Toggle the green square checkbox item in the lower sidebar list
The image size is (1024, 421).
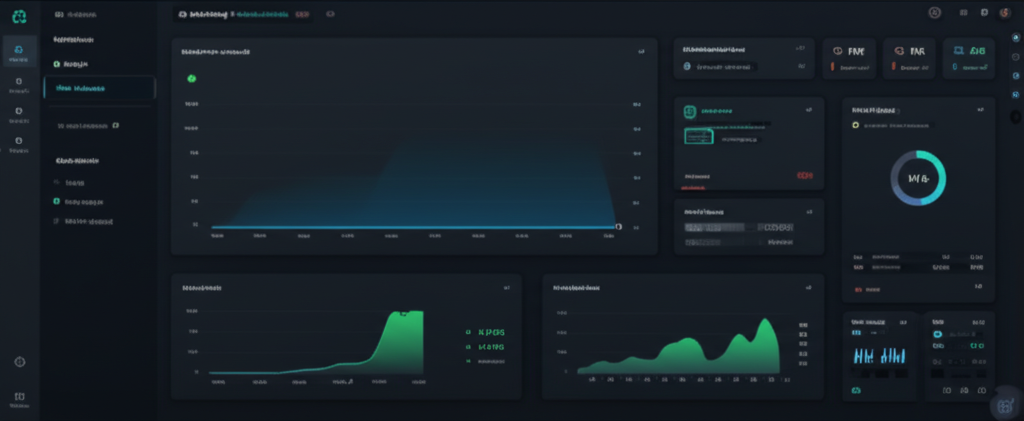coord(56,201)
